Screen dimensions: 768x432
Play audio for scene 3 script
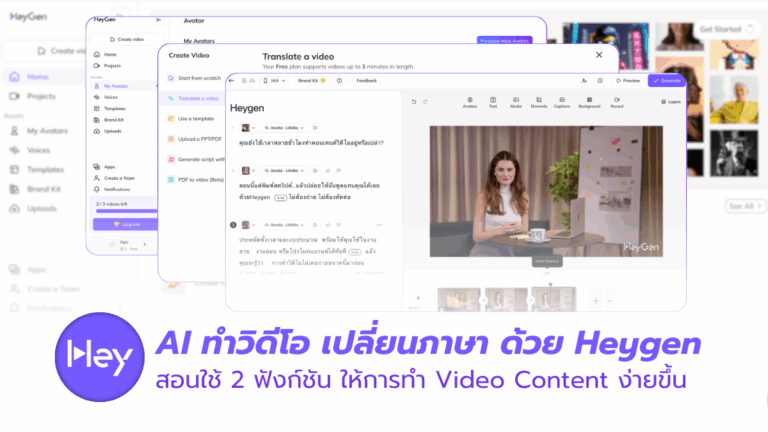tap(315, 225)
